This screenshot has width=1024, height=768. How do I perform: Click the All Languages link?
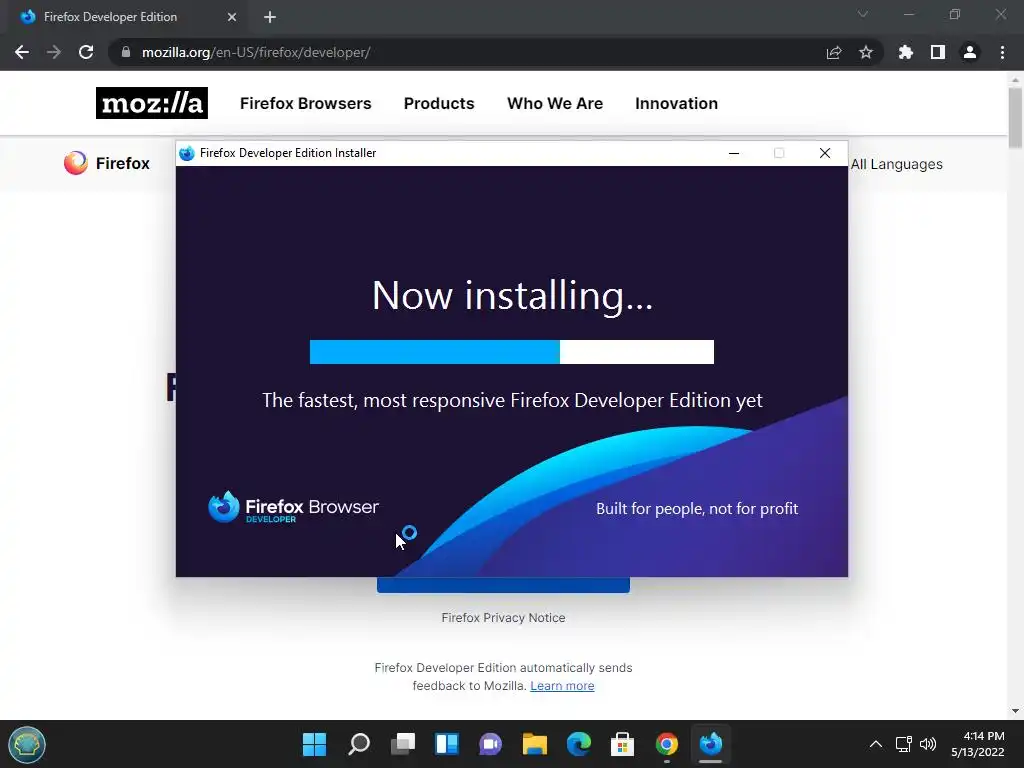click(x=897, y=164)
